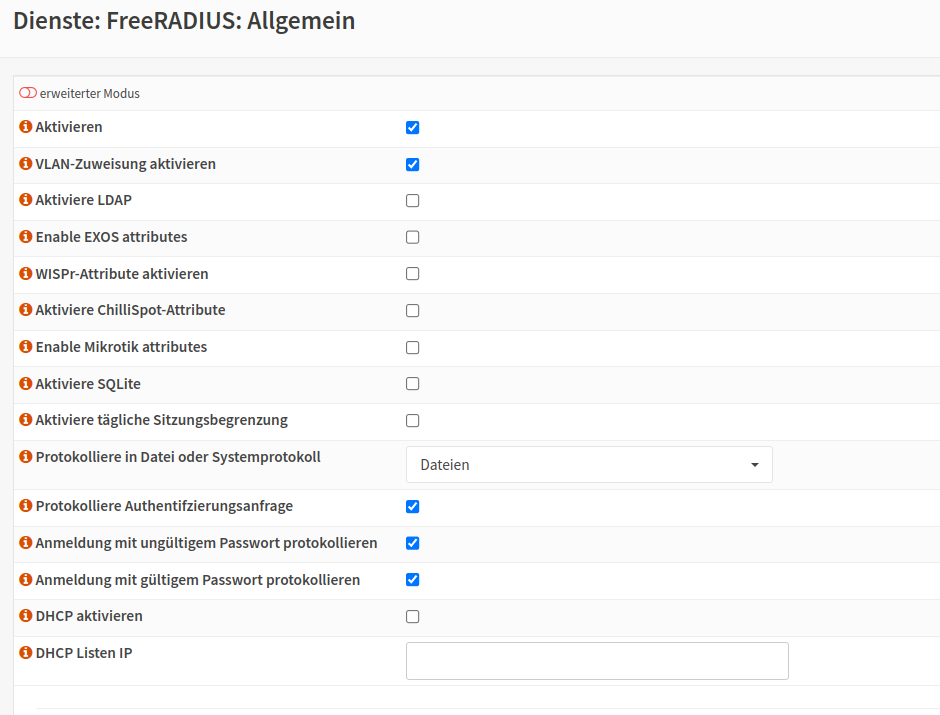Toggle the erweiterter Modus switch
940x715 pixels.
coord(28,93)
